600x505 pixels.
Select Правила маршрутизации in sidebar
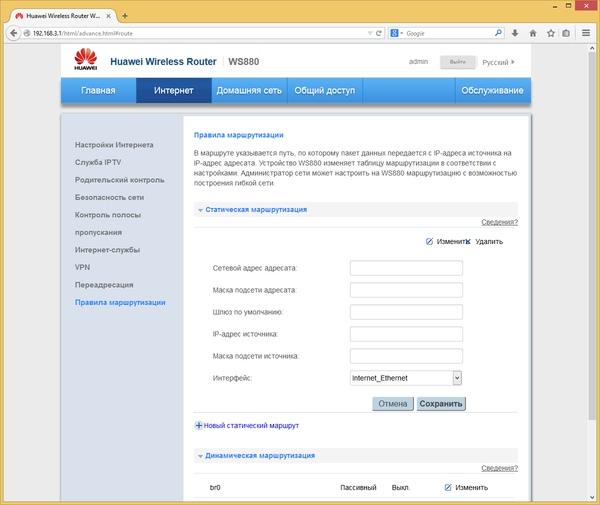[x=120, y=302]
